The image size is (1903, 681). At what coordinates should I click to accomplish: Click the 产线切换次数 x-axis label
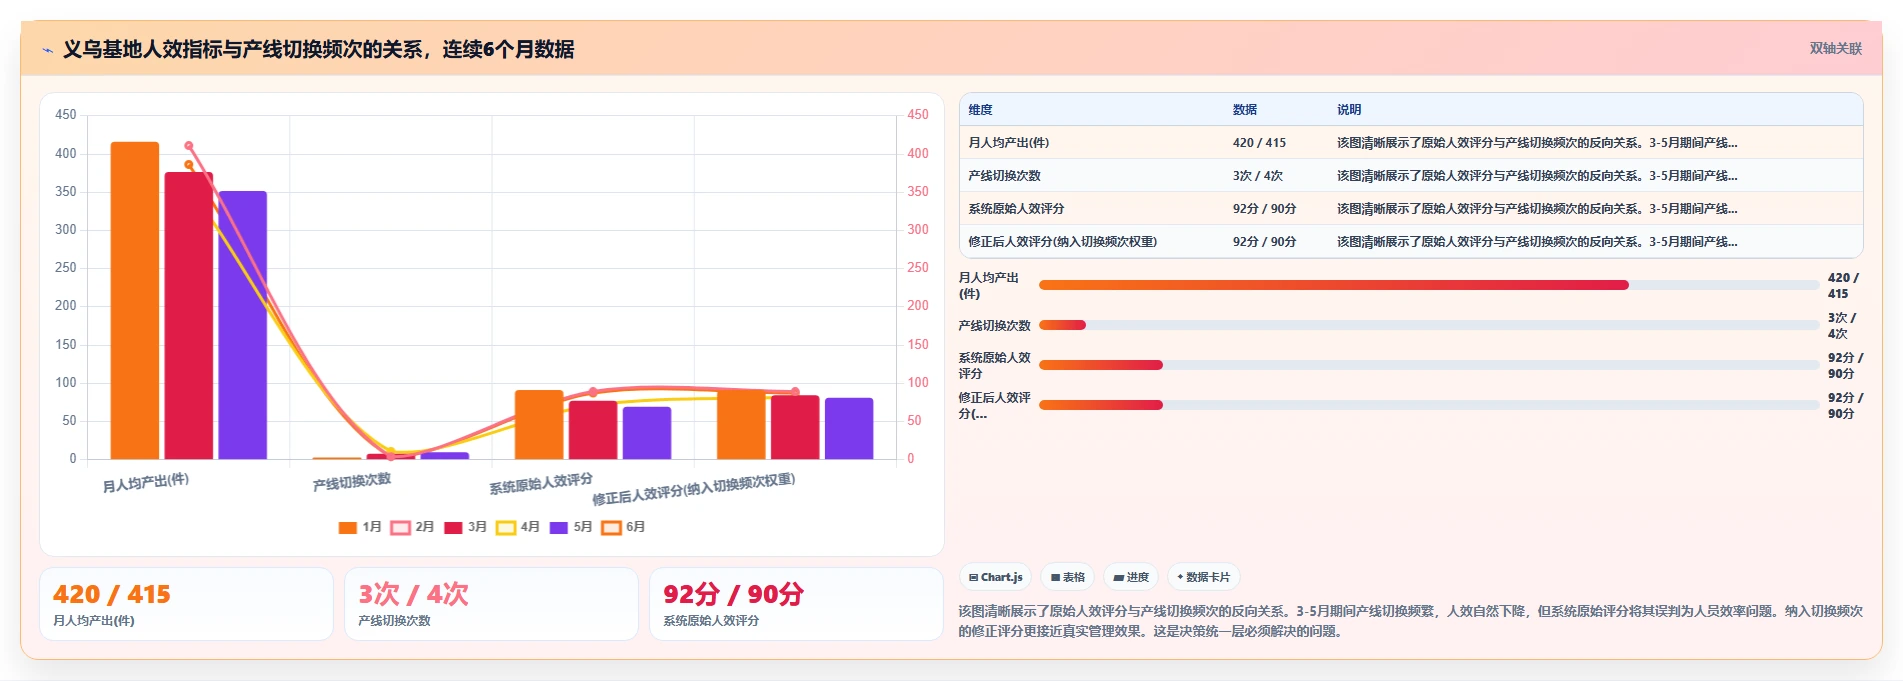(352, 482)
